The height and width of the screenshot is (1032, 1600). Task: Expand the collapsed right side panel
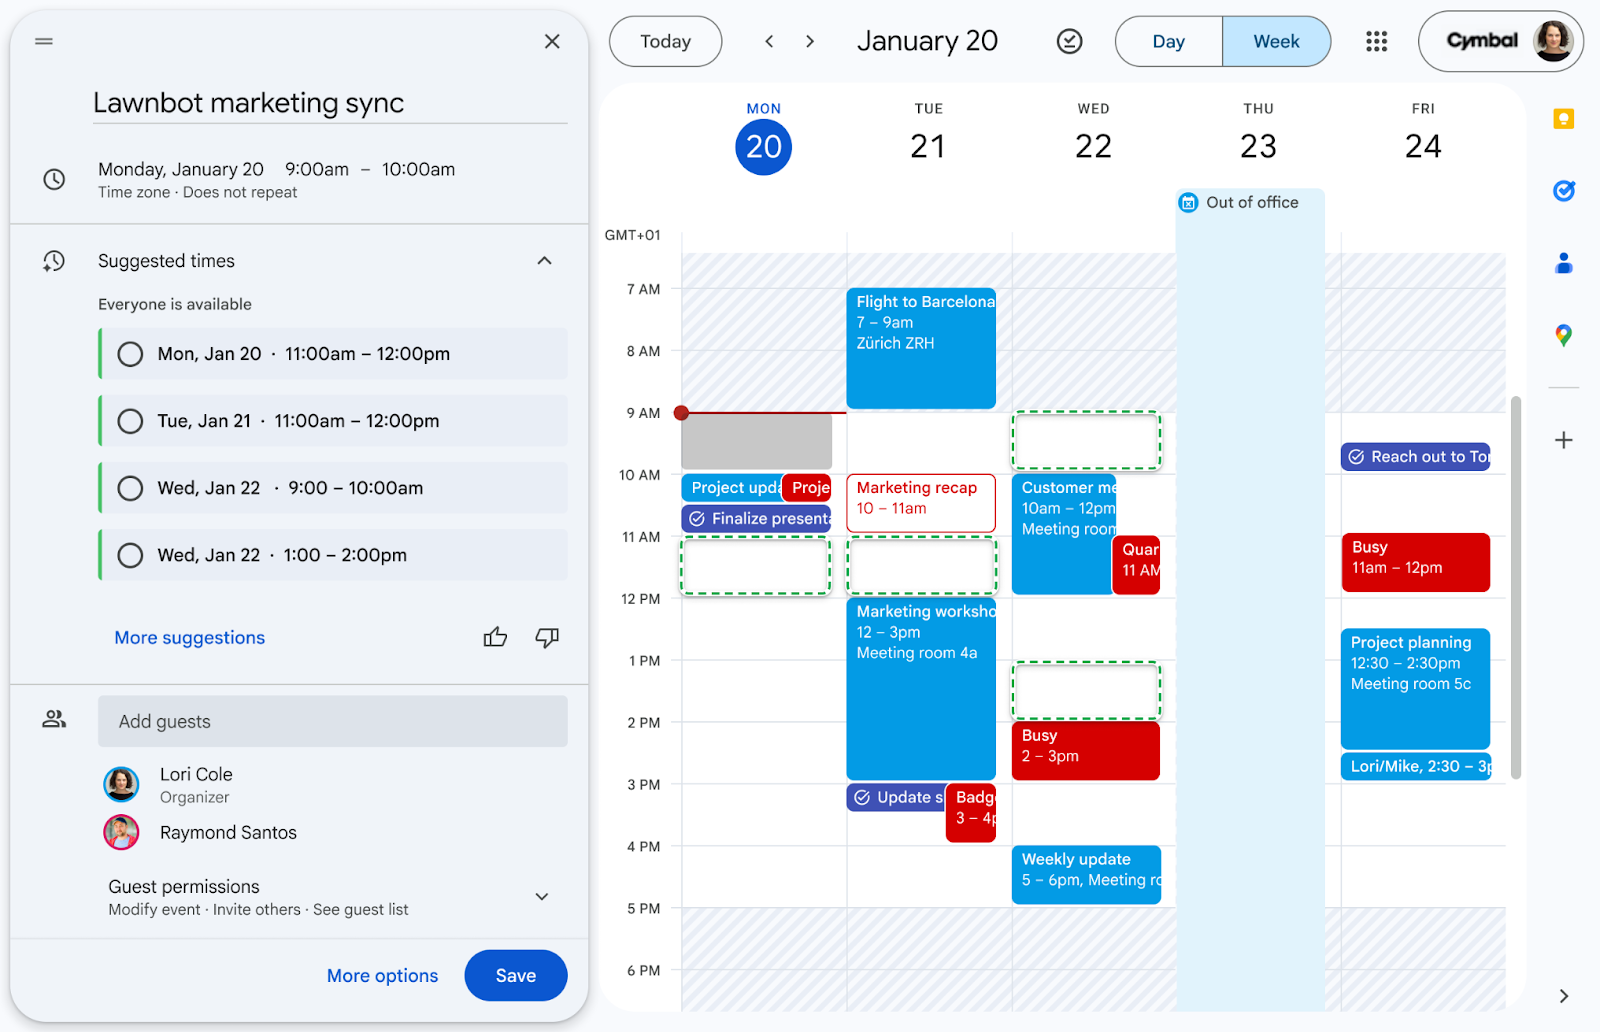1562,995
